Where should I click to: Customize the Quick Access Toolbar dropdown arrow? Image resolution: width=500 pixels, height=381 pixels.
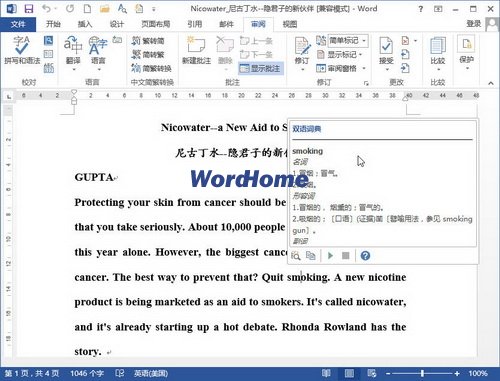[x=154, y=9]
